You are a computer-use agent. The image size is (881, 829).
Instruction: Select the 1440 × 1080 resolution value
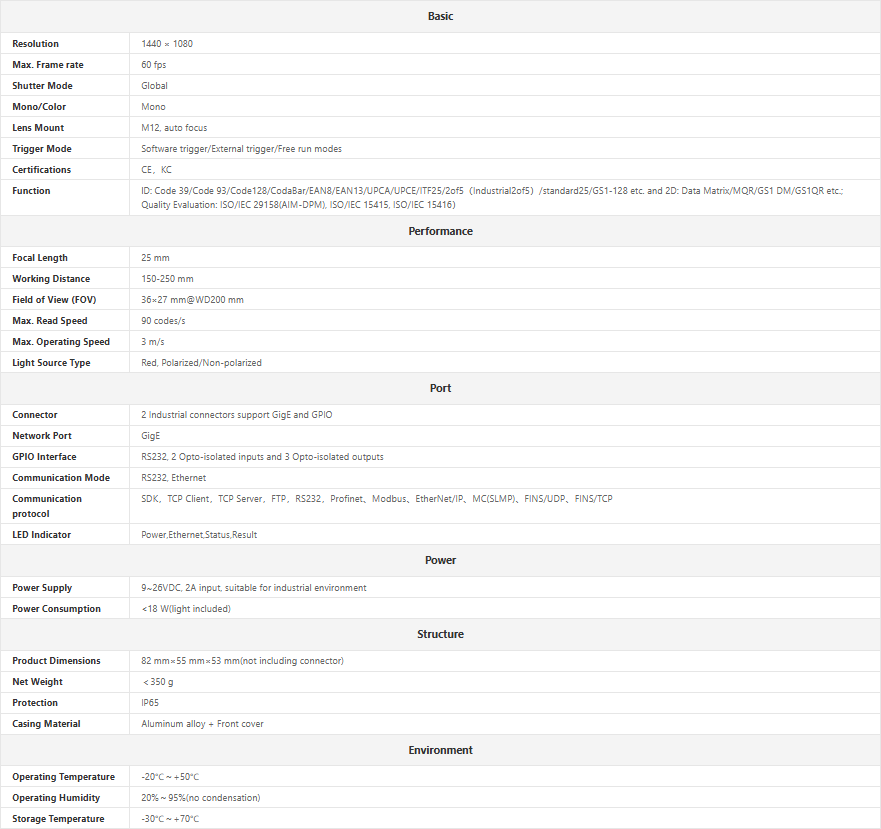click(167, 44)
